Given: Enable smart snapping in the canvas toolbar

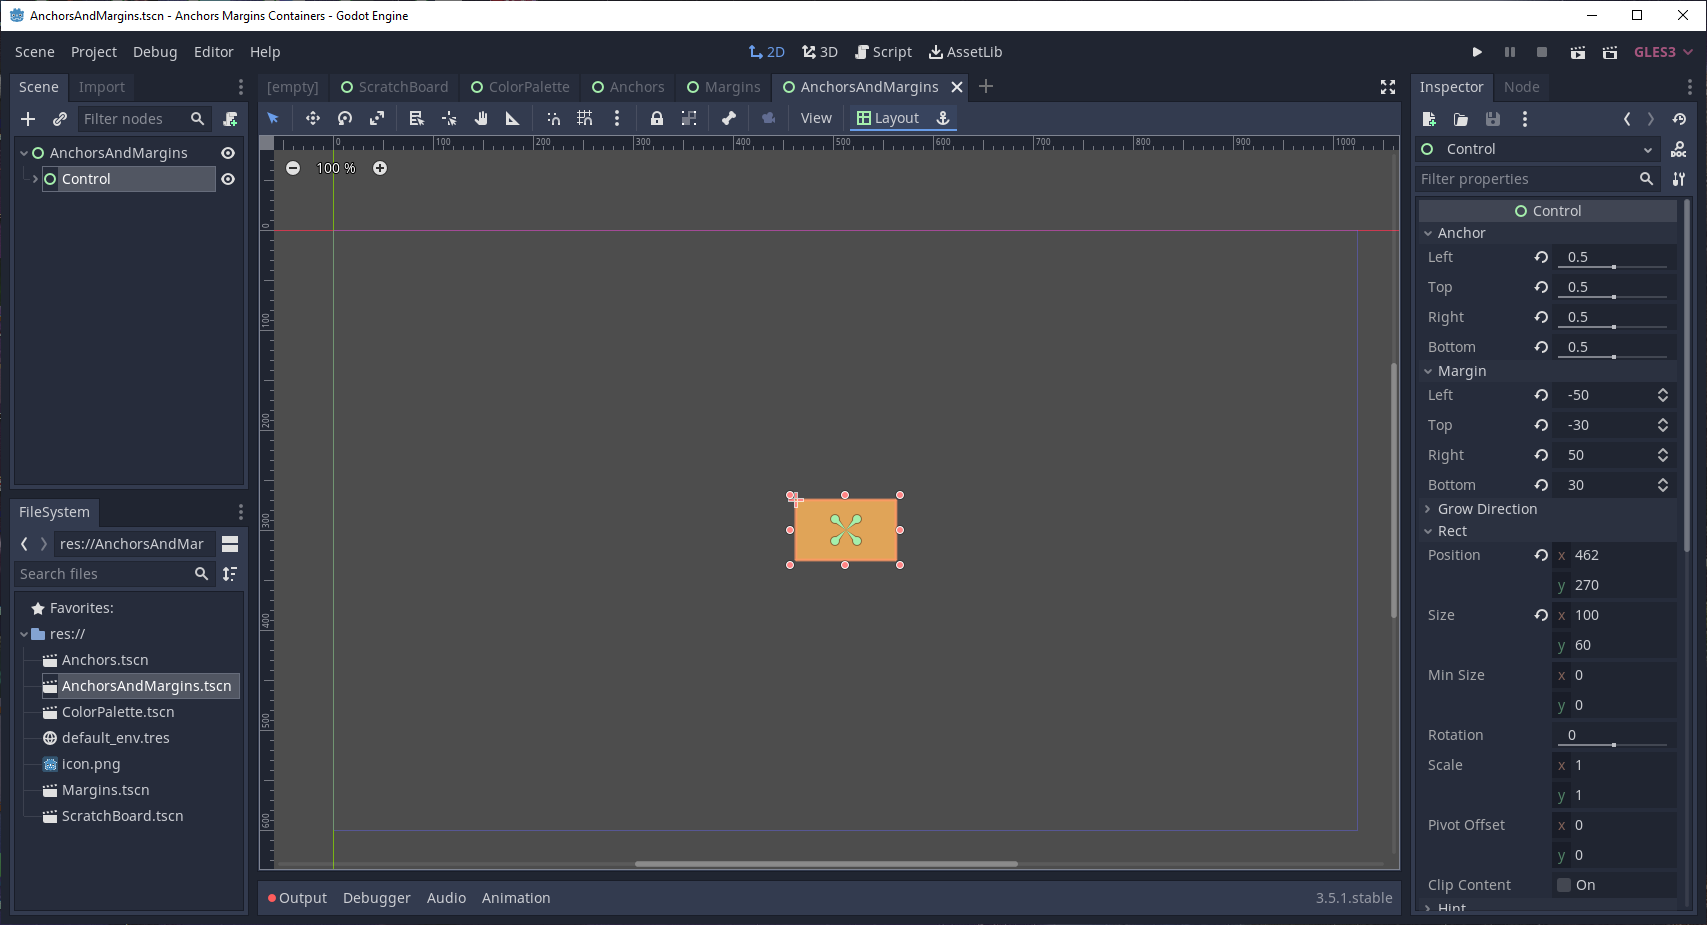Looking at the screenshot, I should 553,118.
